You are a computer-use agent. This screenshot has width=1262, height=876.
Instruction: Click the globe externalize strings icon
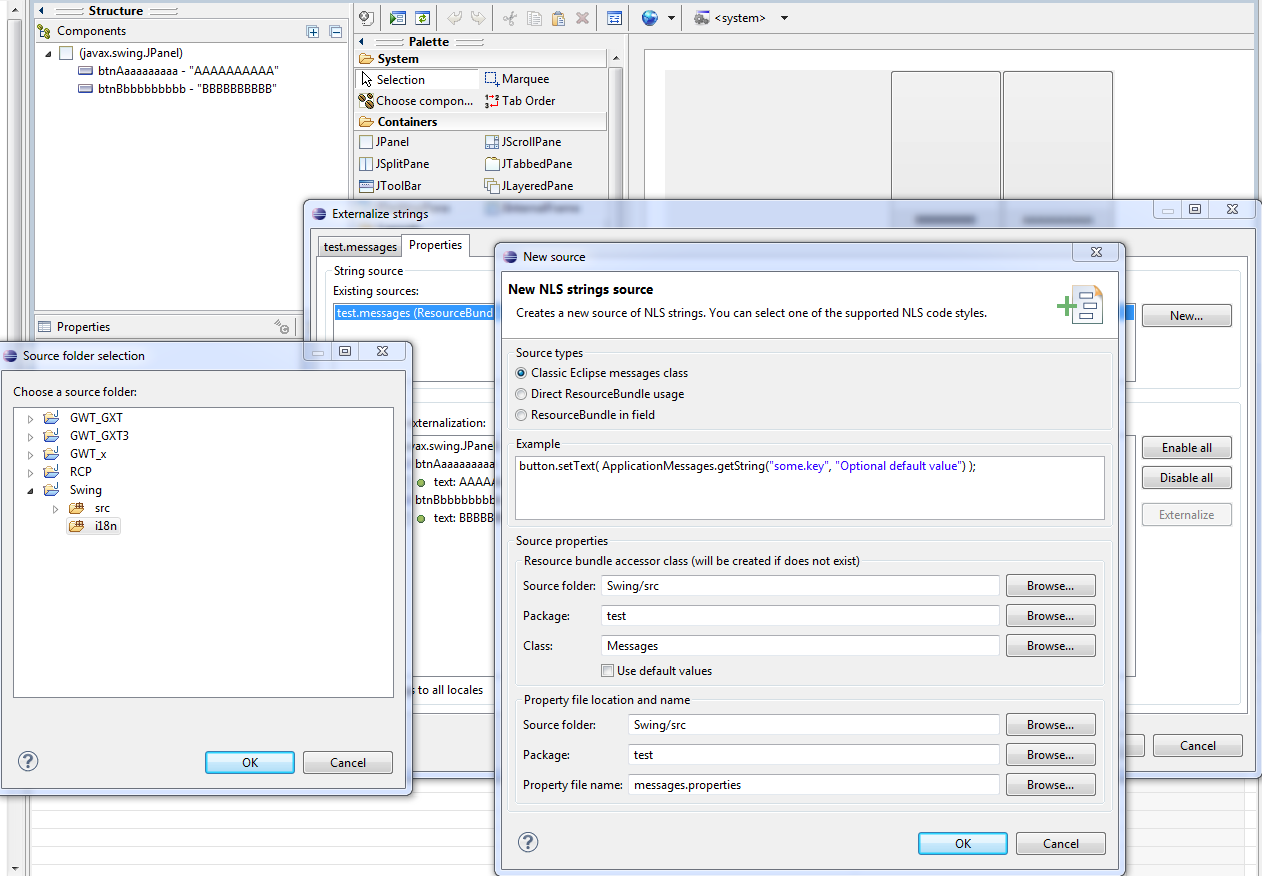pos(650,18)
